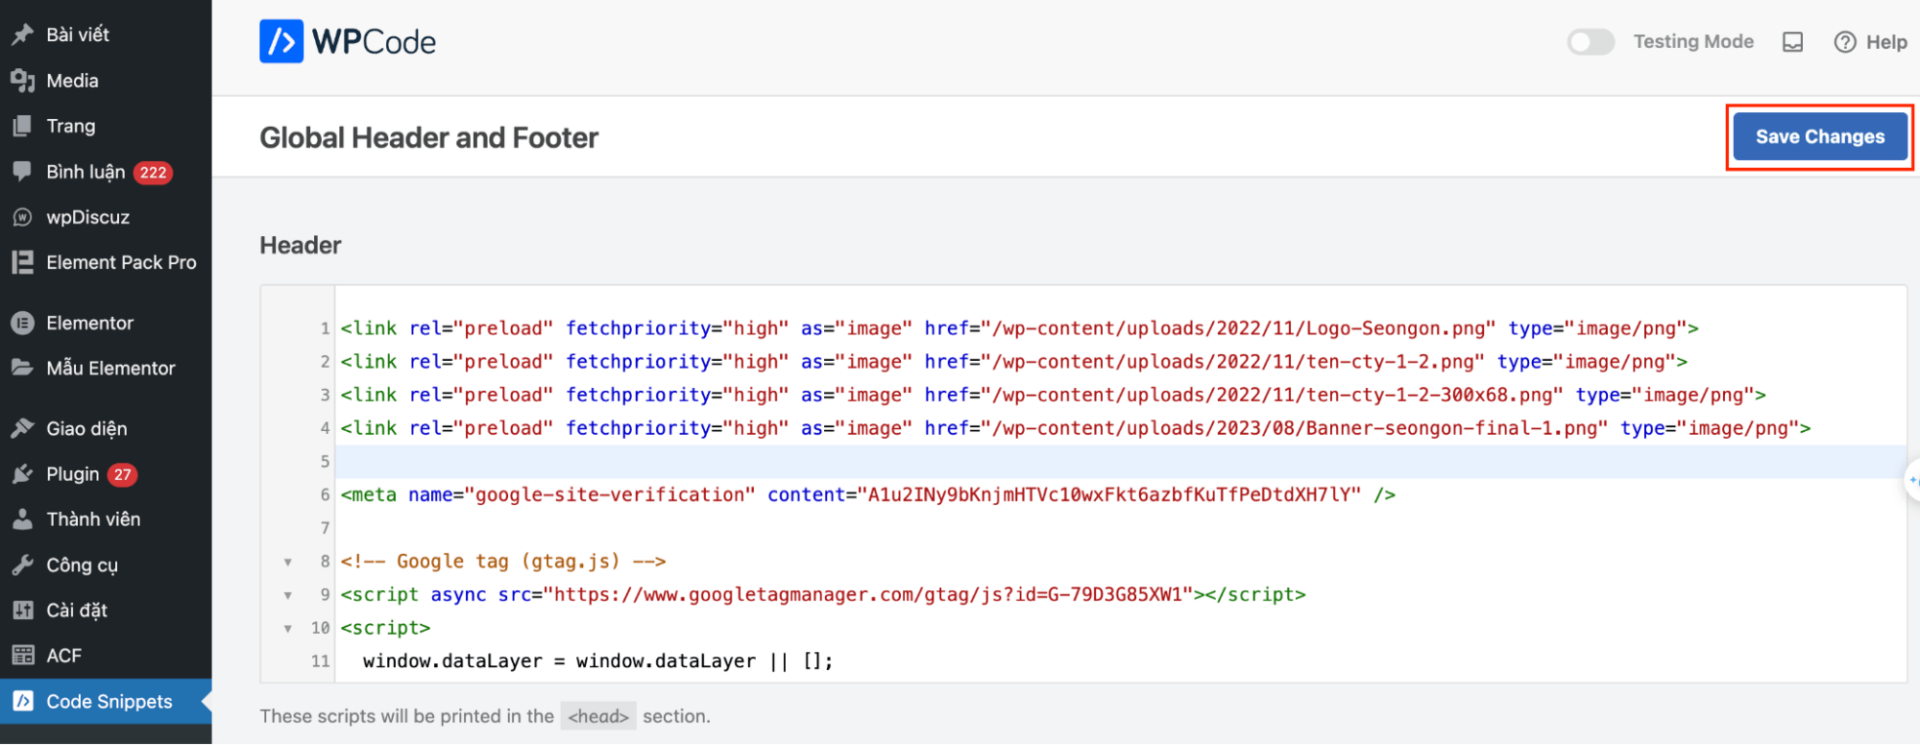Toggle Testing Mode switch
The height and width of the screenshot is (745, 1920).
[1590, 42]
